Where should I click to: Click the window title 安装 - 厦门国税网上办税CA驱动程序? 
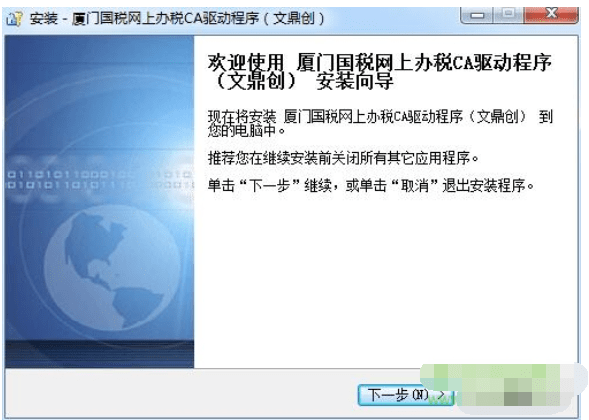point(177,18)
